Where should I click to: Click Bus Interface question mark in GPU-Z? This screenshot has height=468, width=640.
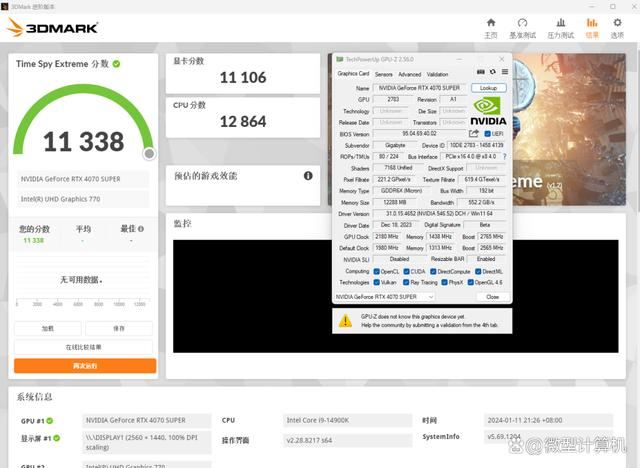(505, 156)
